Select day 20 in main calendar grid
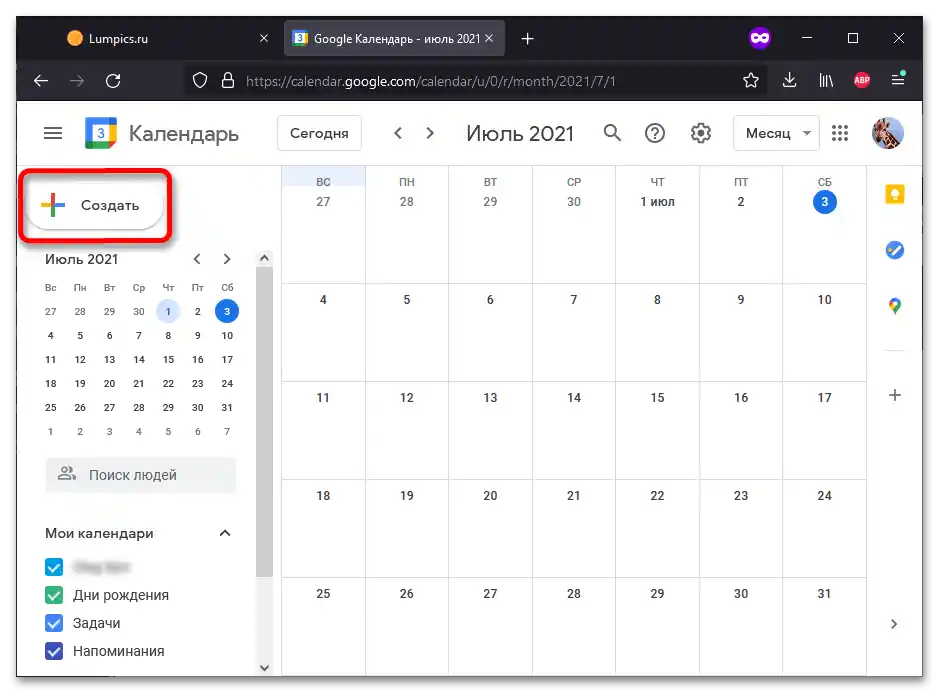This screenshot has height=693, width=939. (490, 496)
